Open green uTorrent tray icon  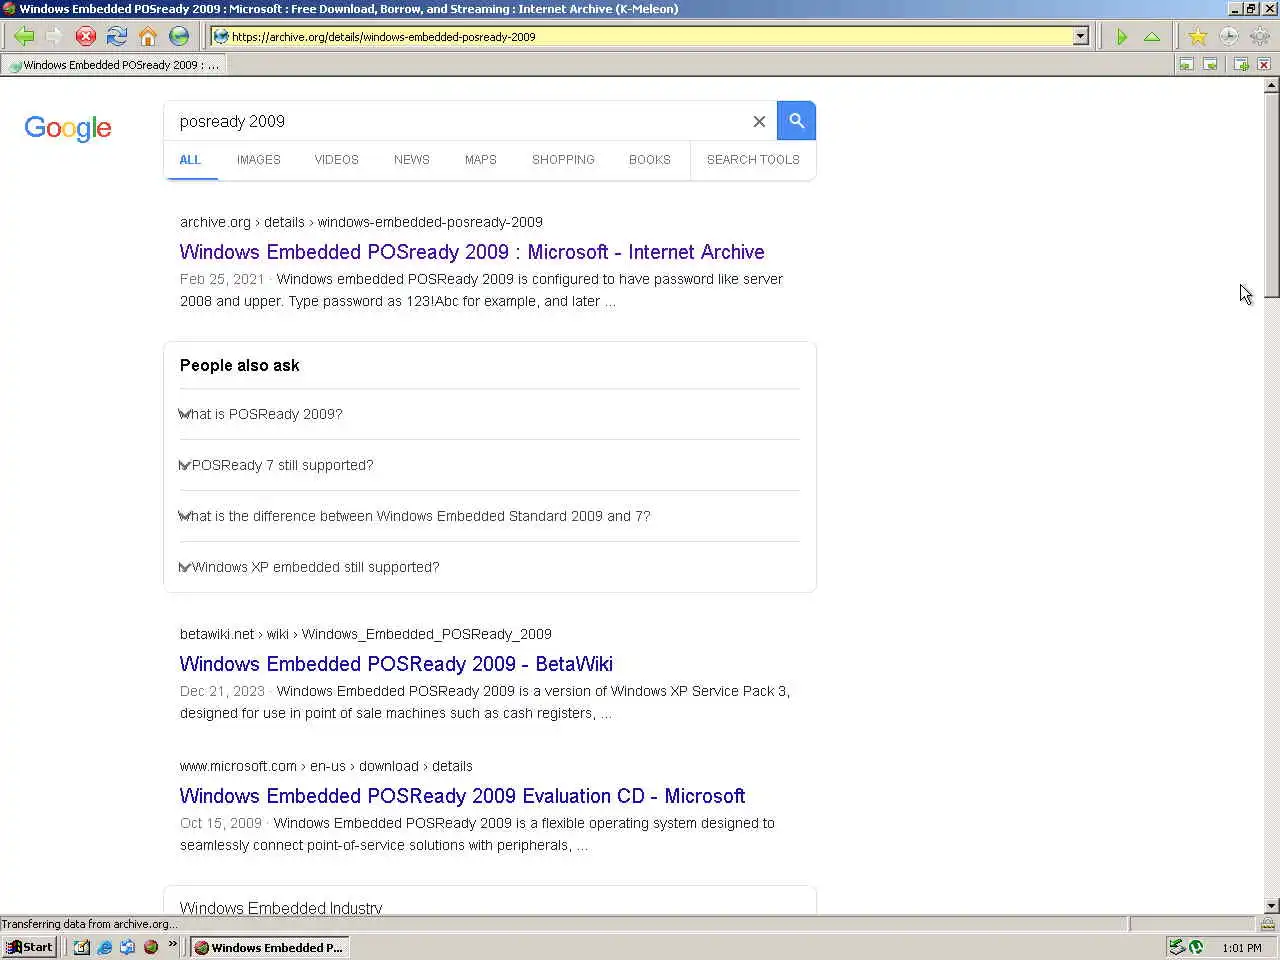pos(1196,947)
